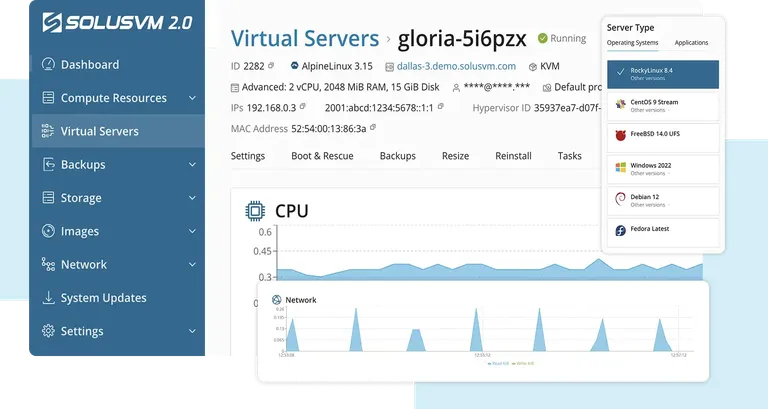Image resolution: width=768 pixels, height=409 pixels.
Task: Select the RockyLinux 8.4 operating system option
Action: click(x=662, y=73)
